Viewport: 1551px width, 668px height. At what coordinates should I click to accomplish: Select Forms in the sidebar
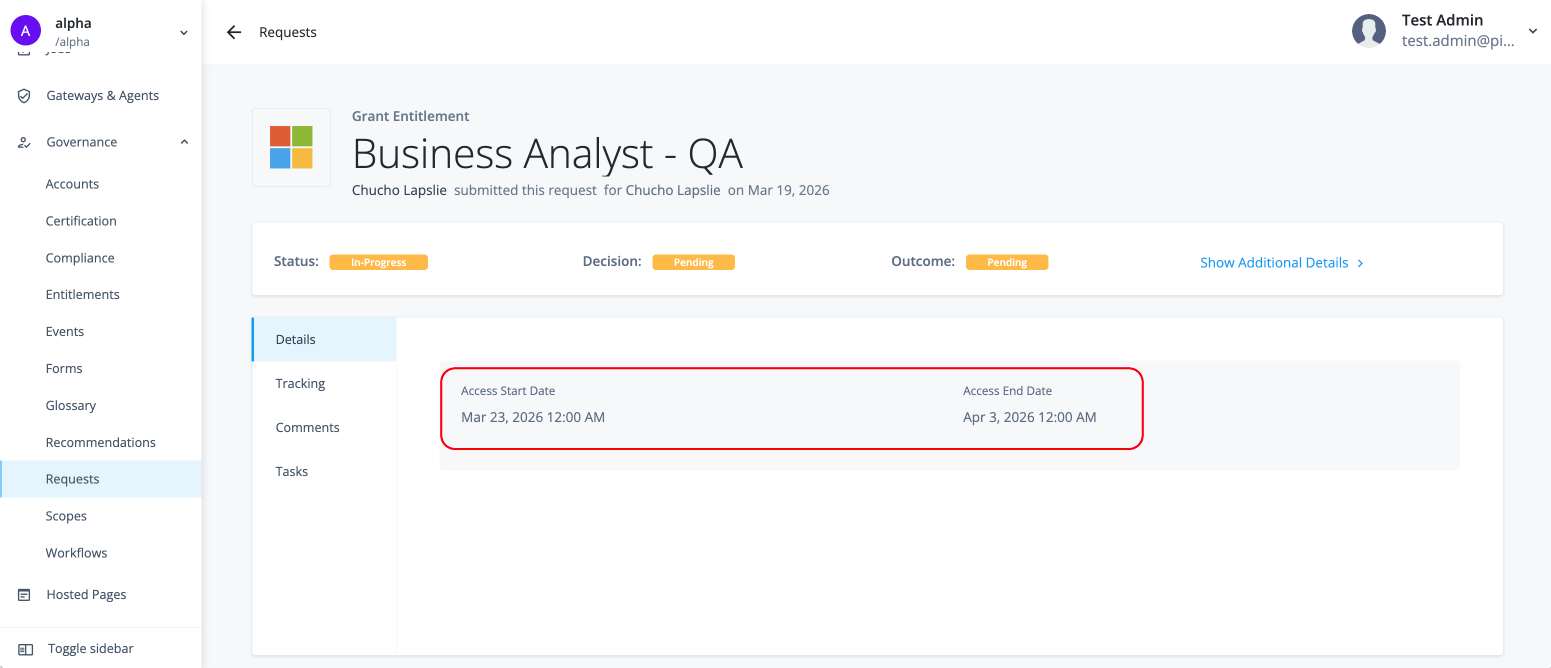tap(64, 369)
